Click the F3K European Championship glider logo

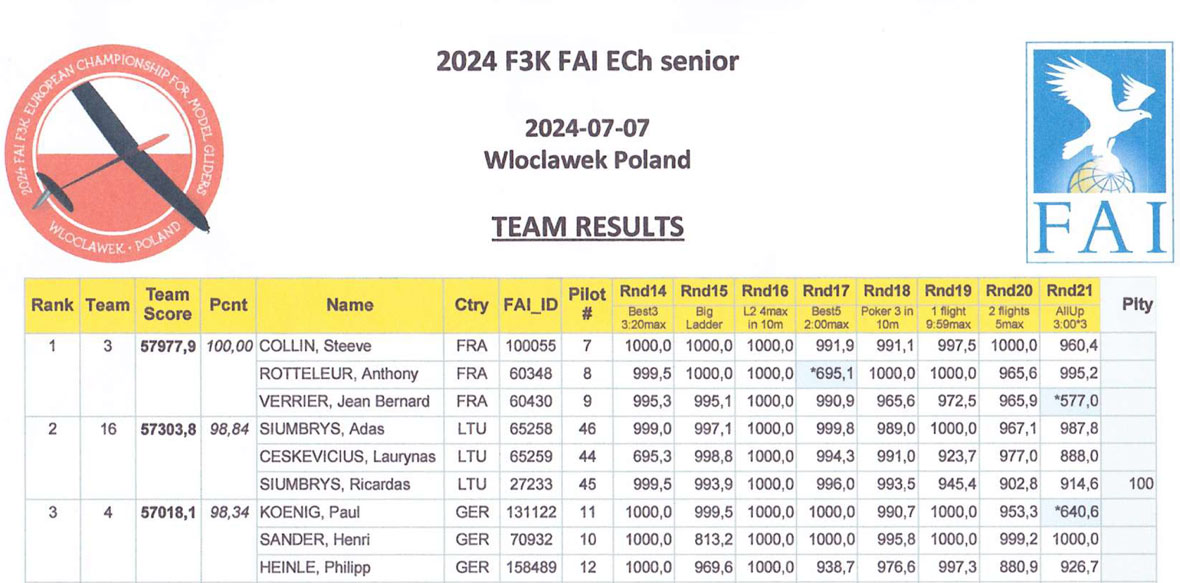[x=107, y=152]
